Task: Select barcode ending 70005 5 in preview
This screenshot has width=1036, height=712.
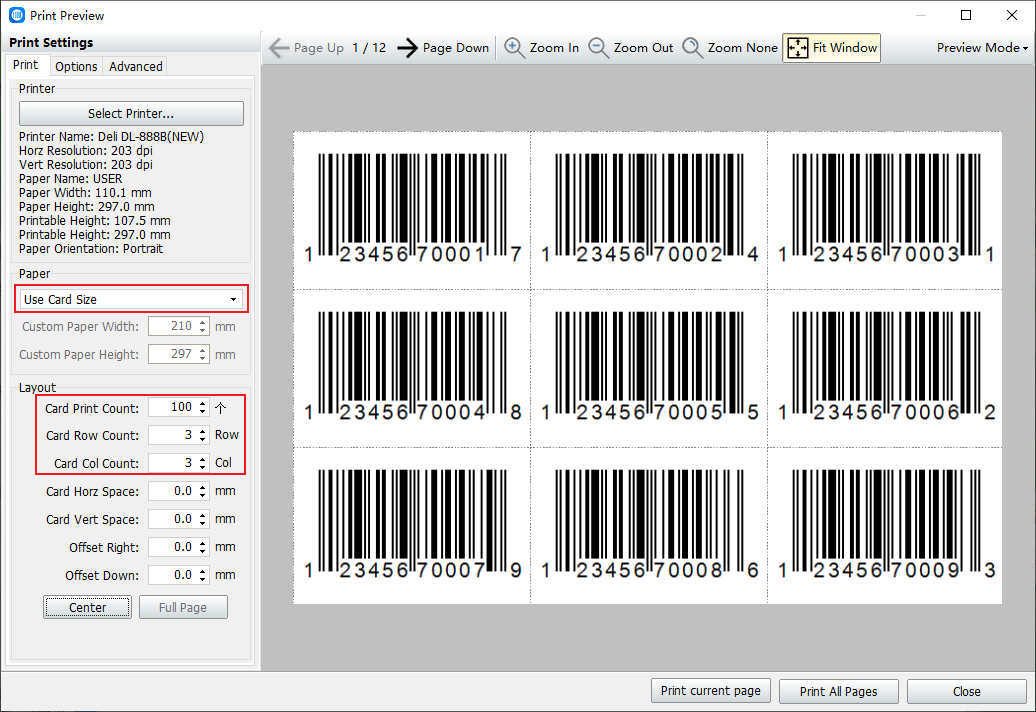Action: pos(649,367)
